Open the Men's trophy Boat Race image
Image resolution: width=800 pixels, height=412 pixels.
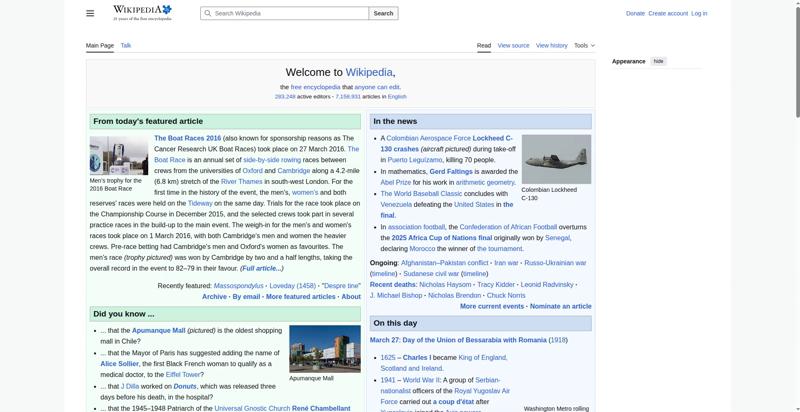[x=118, y=156]
